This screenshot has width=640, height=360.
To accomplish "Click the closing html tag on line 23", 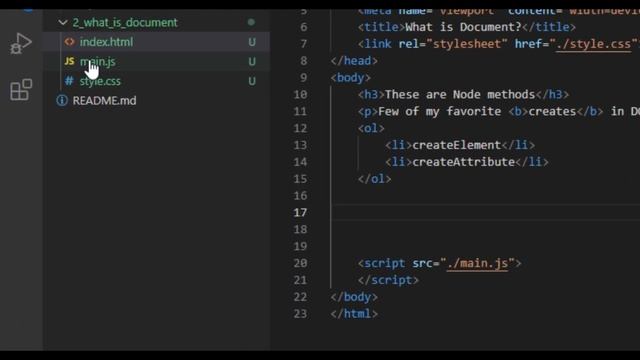I will [x=354, y=314].
